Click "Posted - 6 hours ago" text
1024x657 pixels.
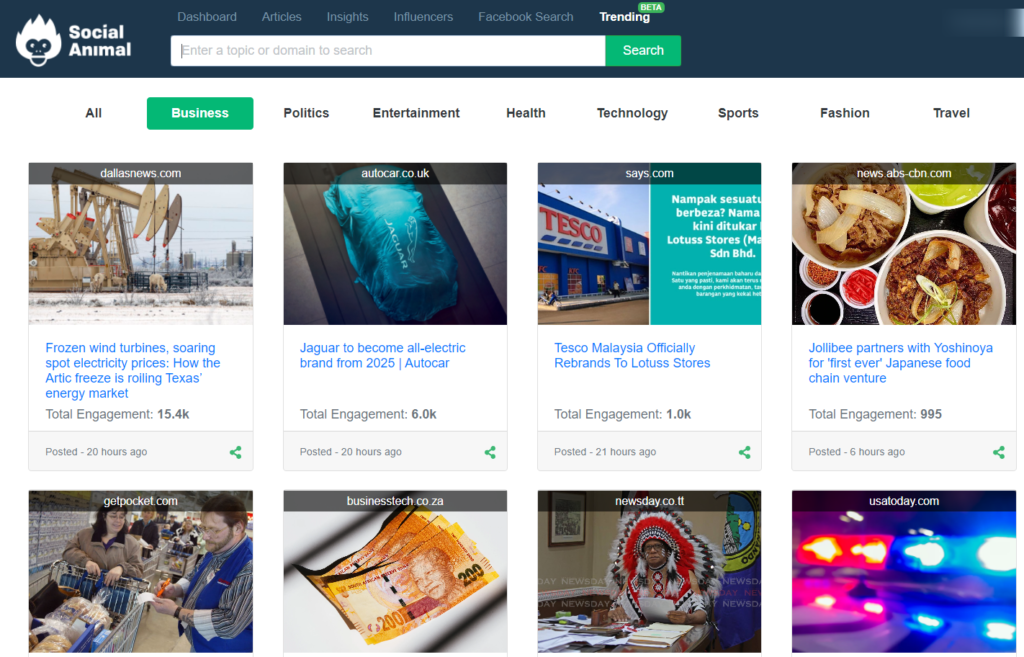click(x=857, y=452)
